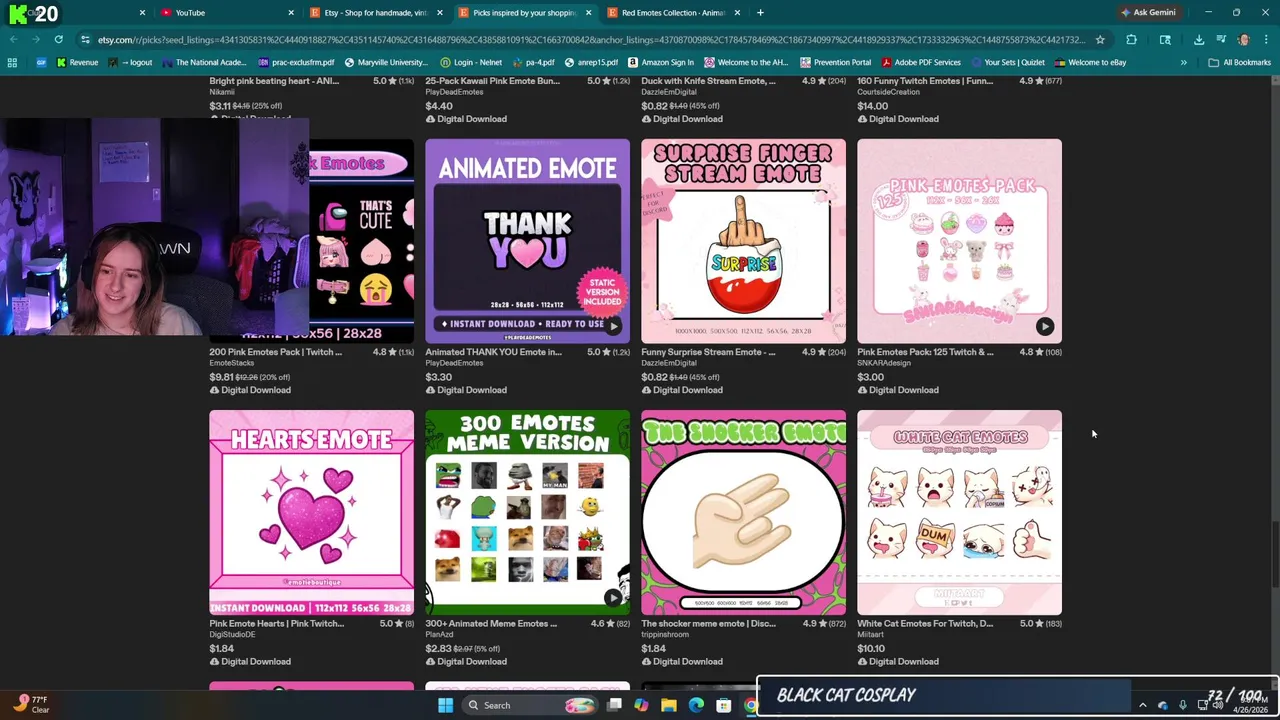Image resolution: width=1280 pixels, height=720 pixels.
Task: Open File Explorer from the taskbar
Action: 669,705
